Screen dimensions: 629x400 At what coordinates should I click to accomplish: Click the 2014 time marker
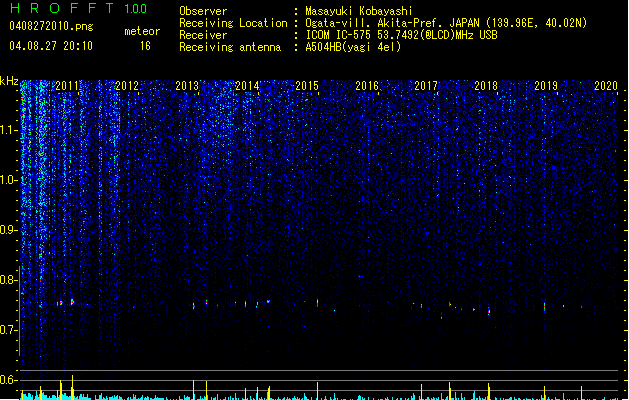point(247,86)
